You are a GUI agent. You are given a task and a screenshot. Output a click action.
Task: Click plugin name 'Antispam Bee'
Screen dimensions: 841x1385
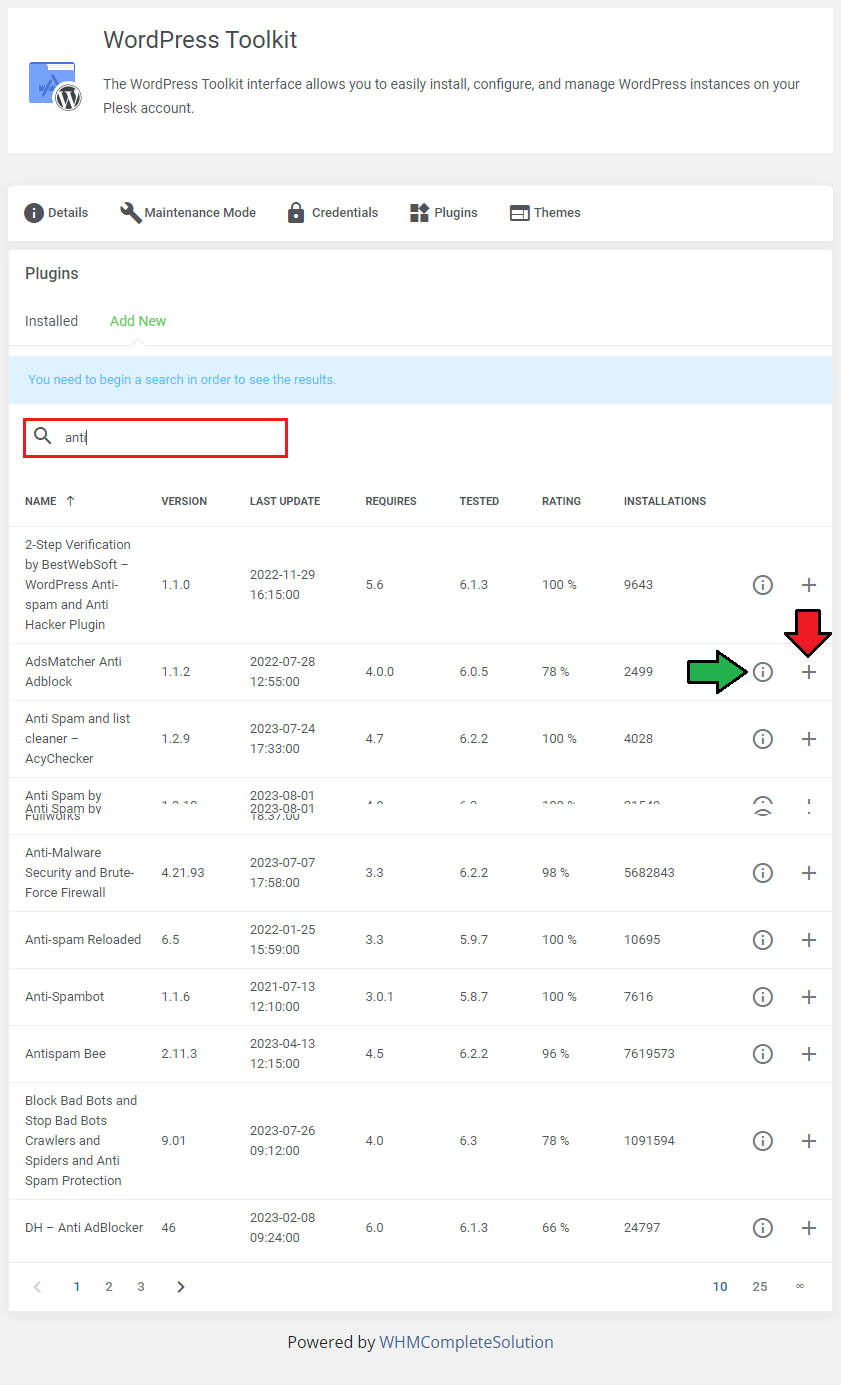click(65, 1054)
